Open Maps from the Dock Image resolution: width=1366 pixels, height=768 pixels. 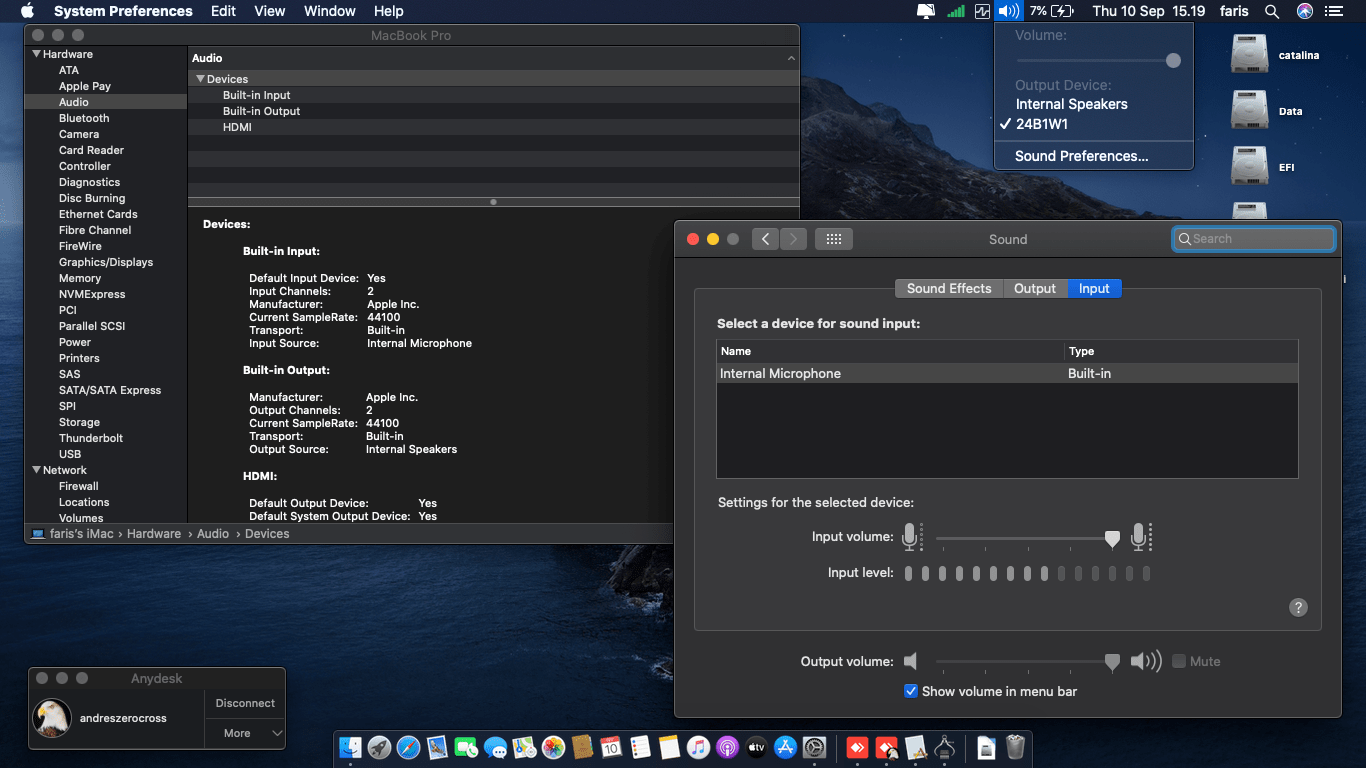coord(524,747)
